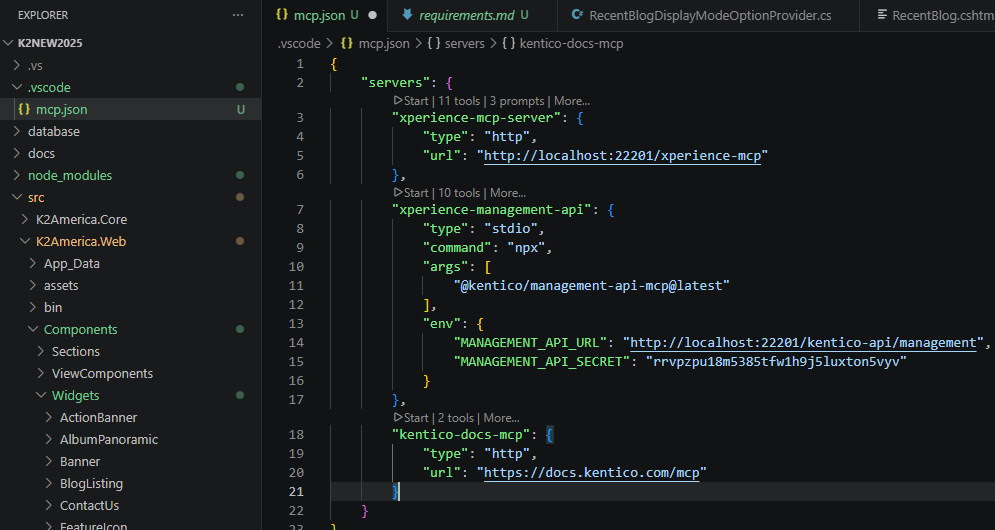Collapse the src folder
The image size is (995, 530).
point(17,197)
